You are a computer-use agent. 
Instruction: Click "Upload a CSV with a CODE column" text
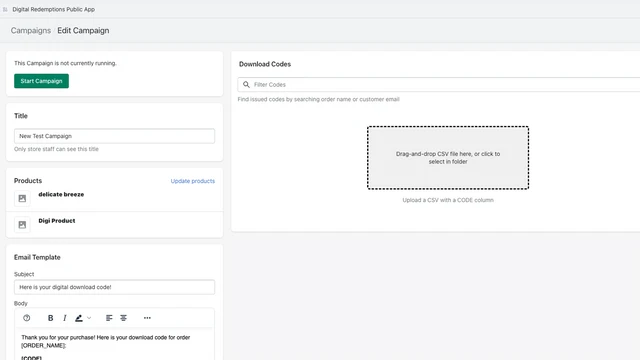coord(448,200)
